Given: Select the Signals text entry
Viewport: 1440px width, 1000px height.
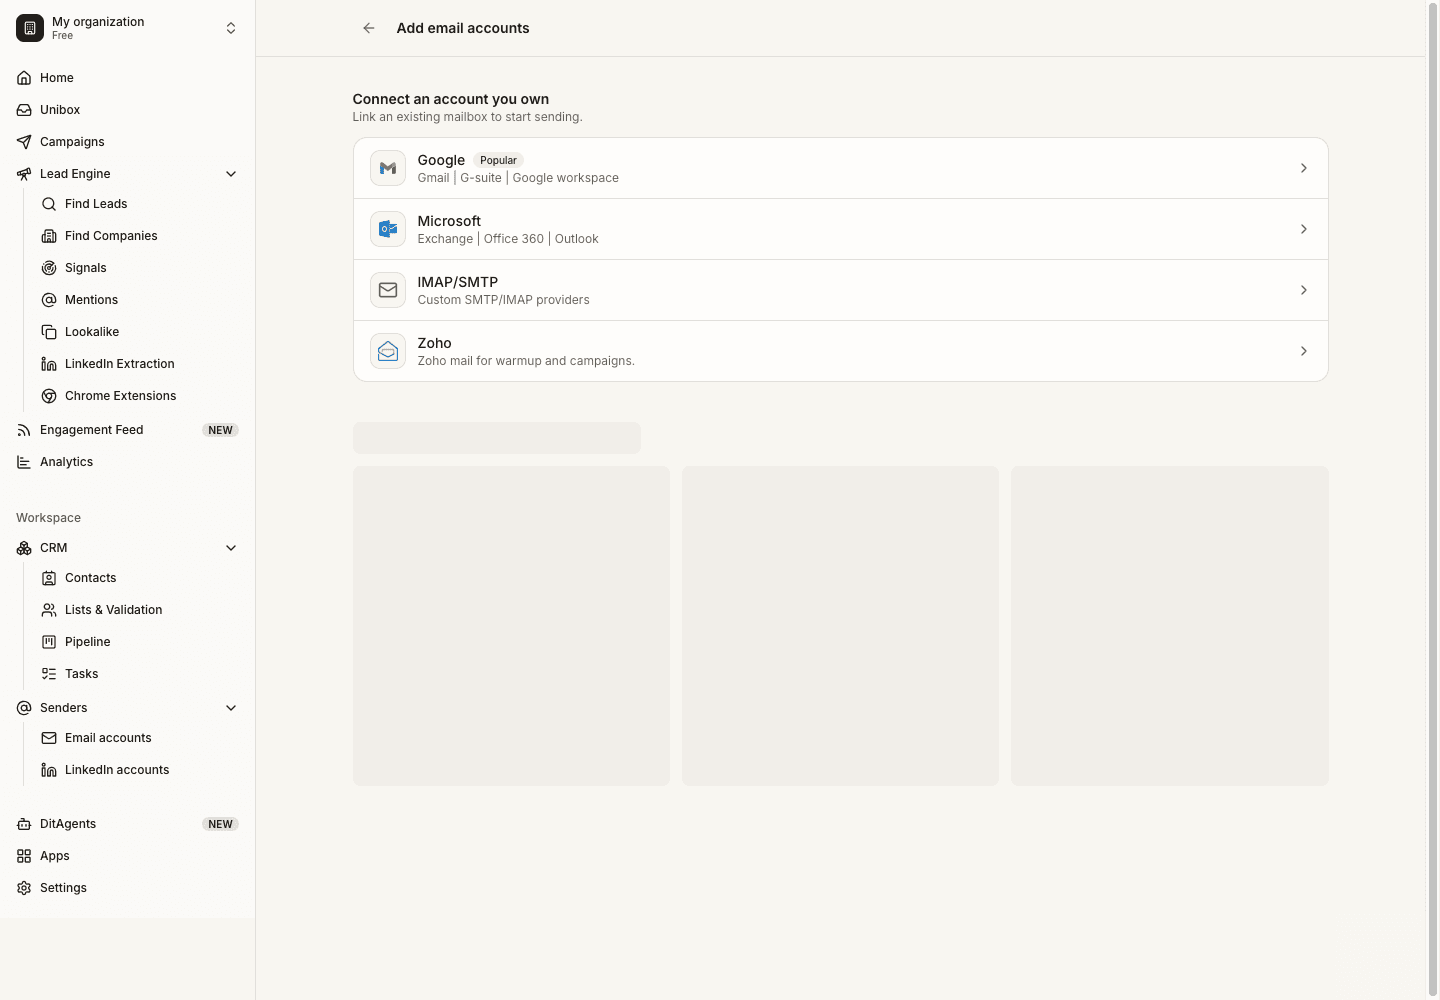Looking at the screenshot, I should tap(86, 268).
